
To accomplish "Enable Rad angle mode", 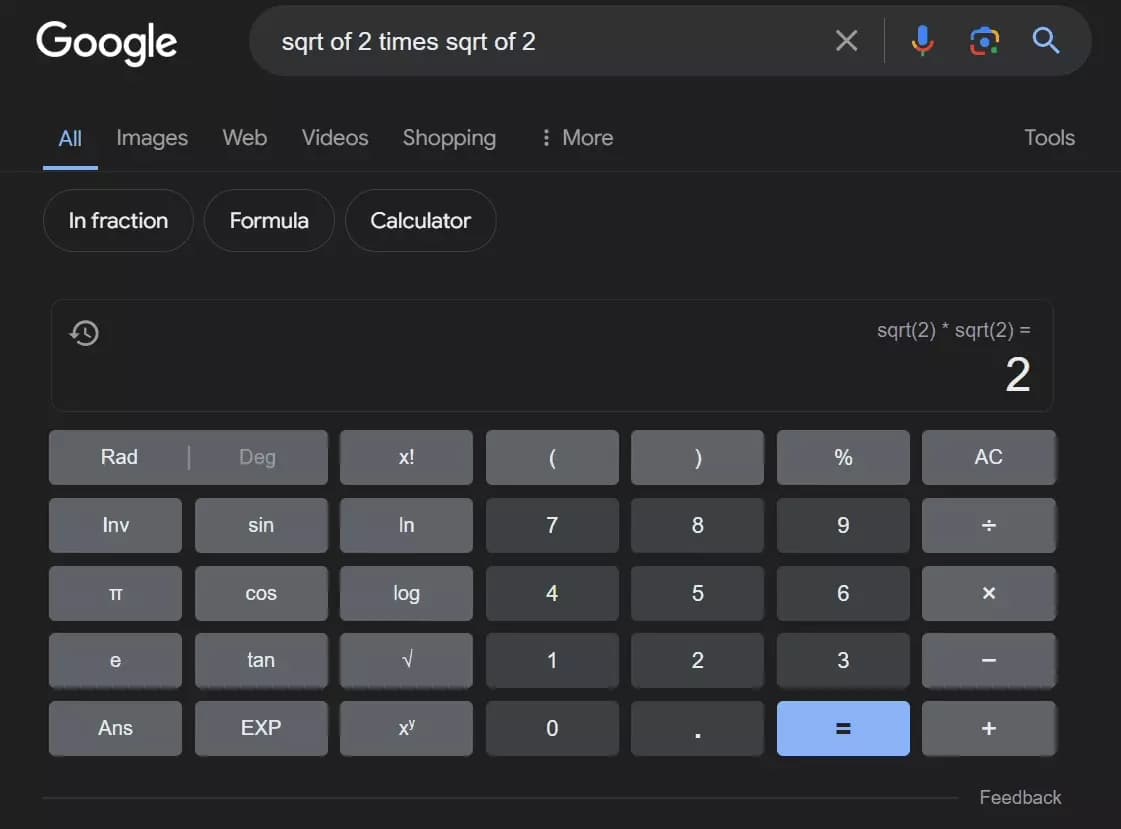I will (119, 457).
